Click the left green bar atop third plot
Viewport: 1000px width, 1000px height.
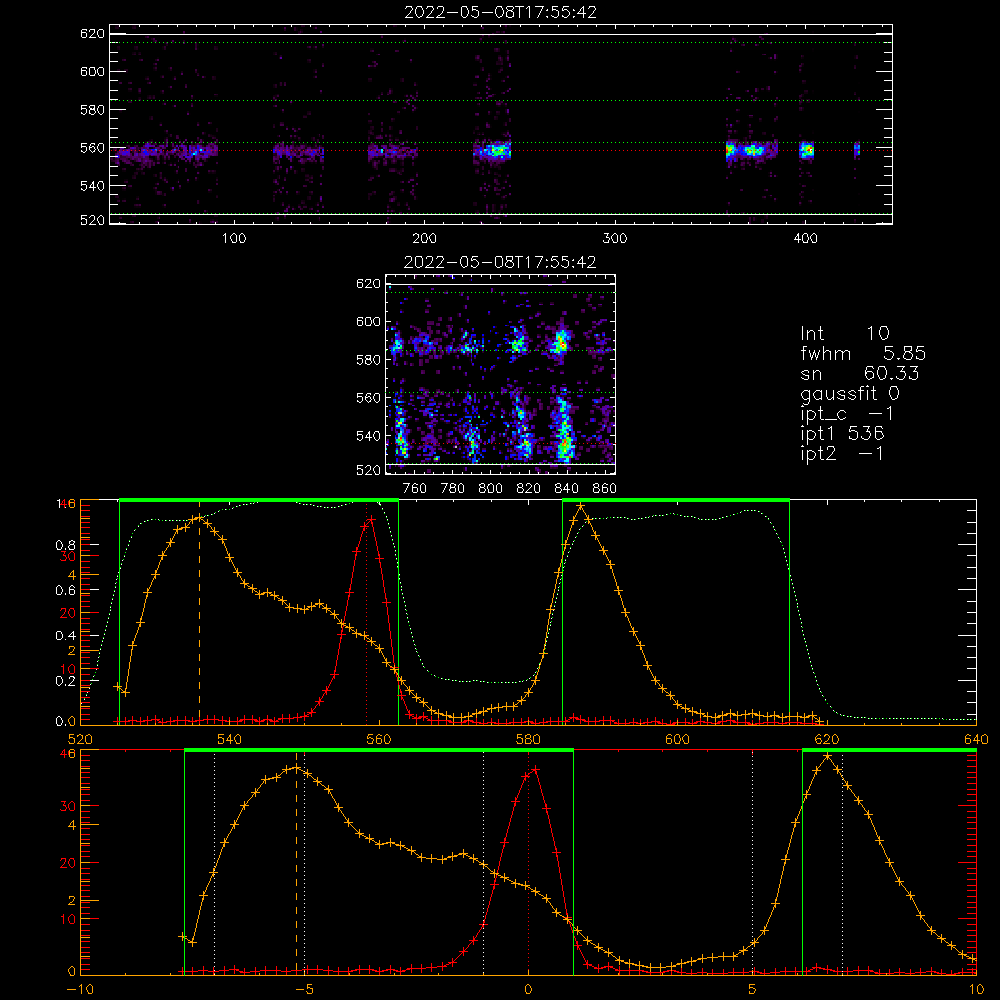click(259, 501)
